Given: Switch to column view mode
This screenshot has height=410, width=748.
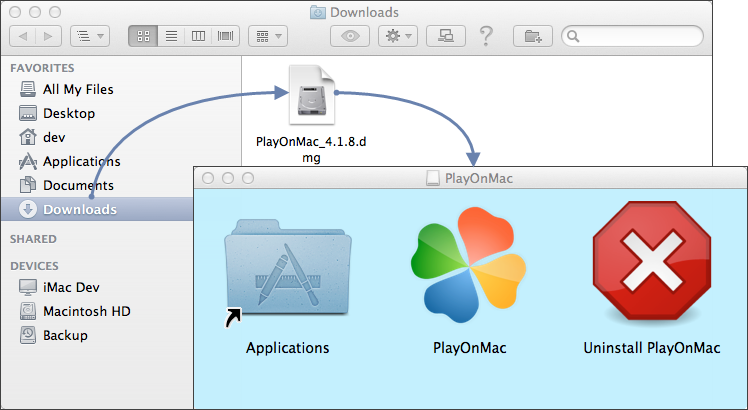Looking at the screenshot, I should pyautogui.click(x=198, y=36).
